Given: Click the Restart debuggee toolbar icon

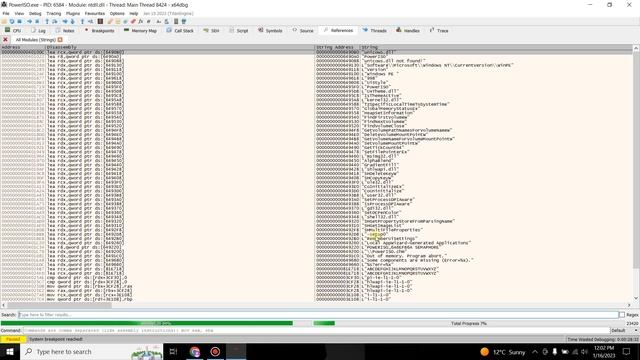Looking at the screenshot, I should pyautogui.click(x=12, y=21).
